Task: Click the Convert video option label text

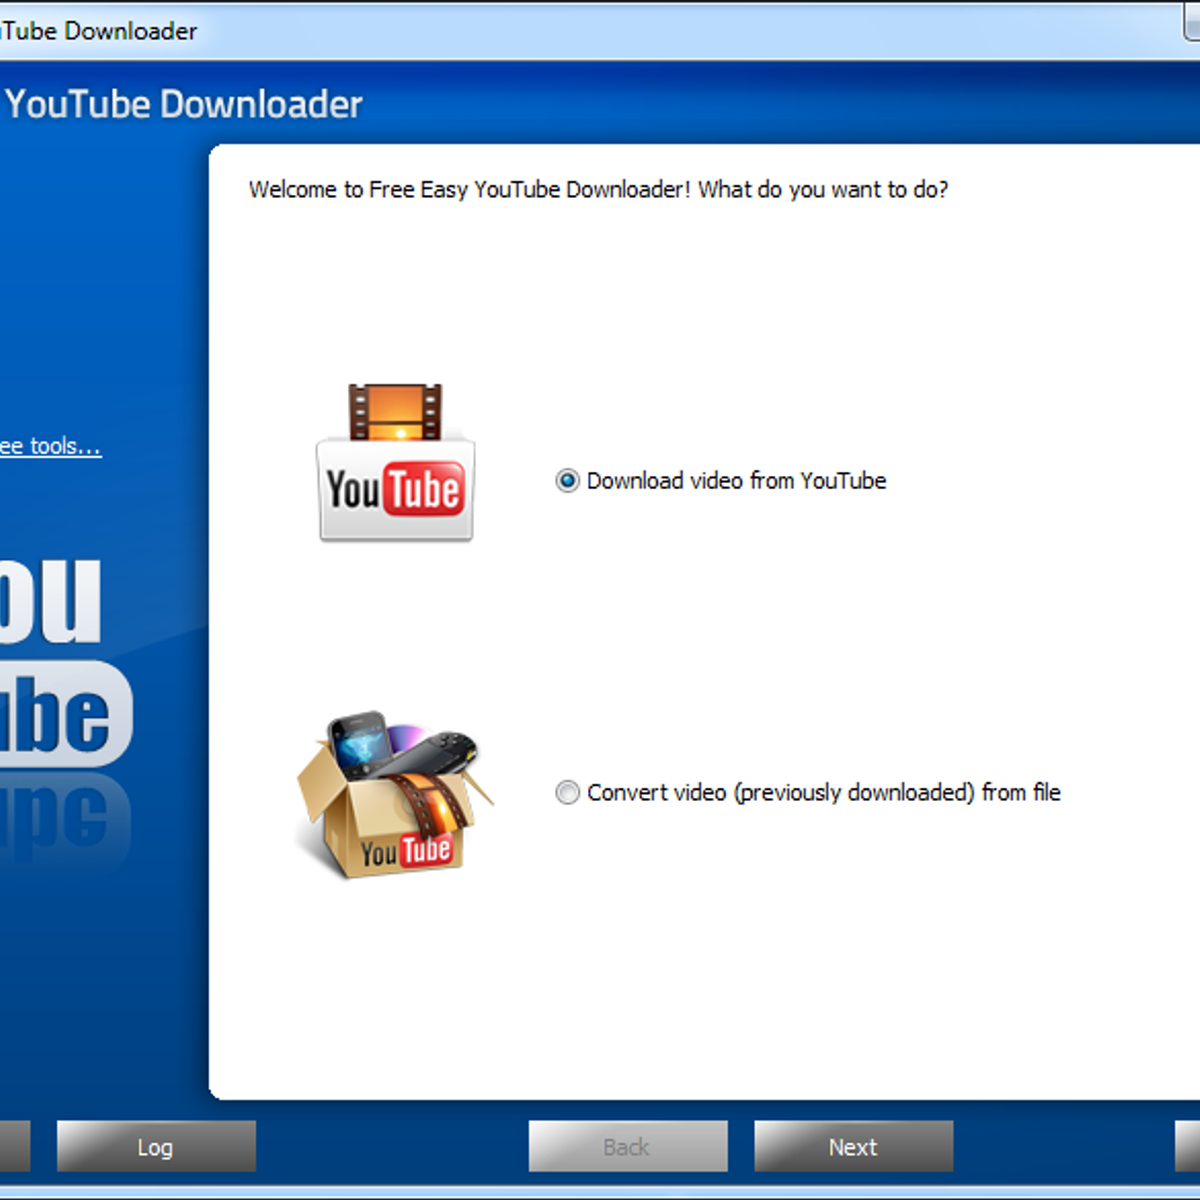Action: (x=825, y=792)
